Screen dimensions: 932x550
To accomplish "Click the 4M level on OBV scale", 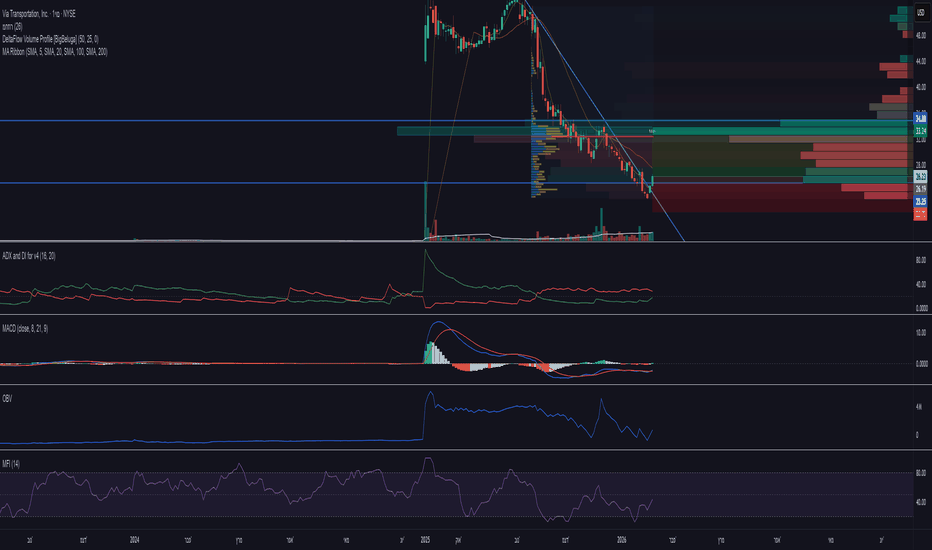I will pyautogui.click(x=919, y=407).
